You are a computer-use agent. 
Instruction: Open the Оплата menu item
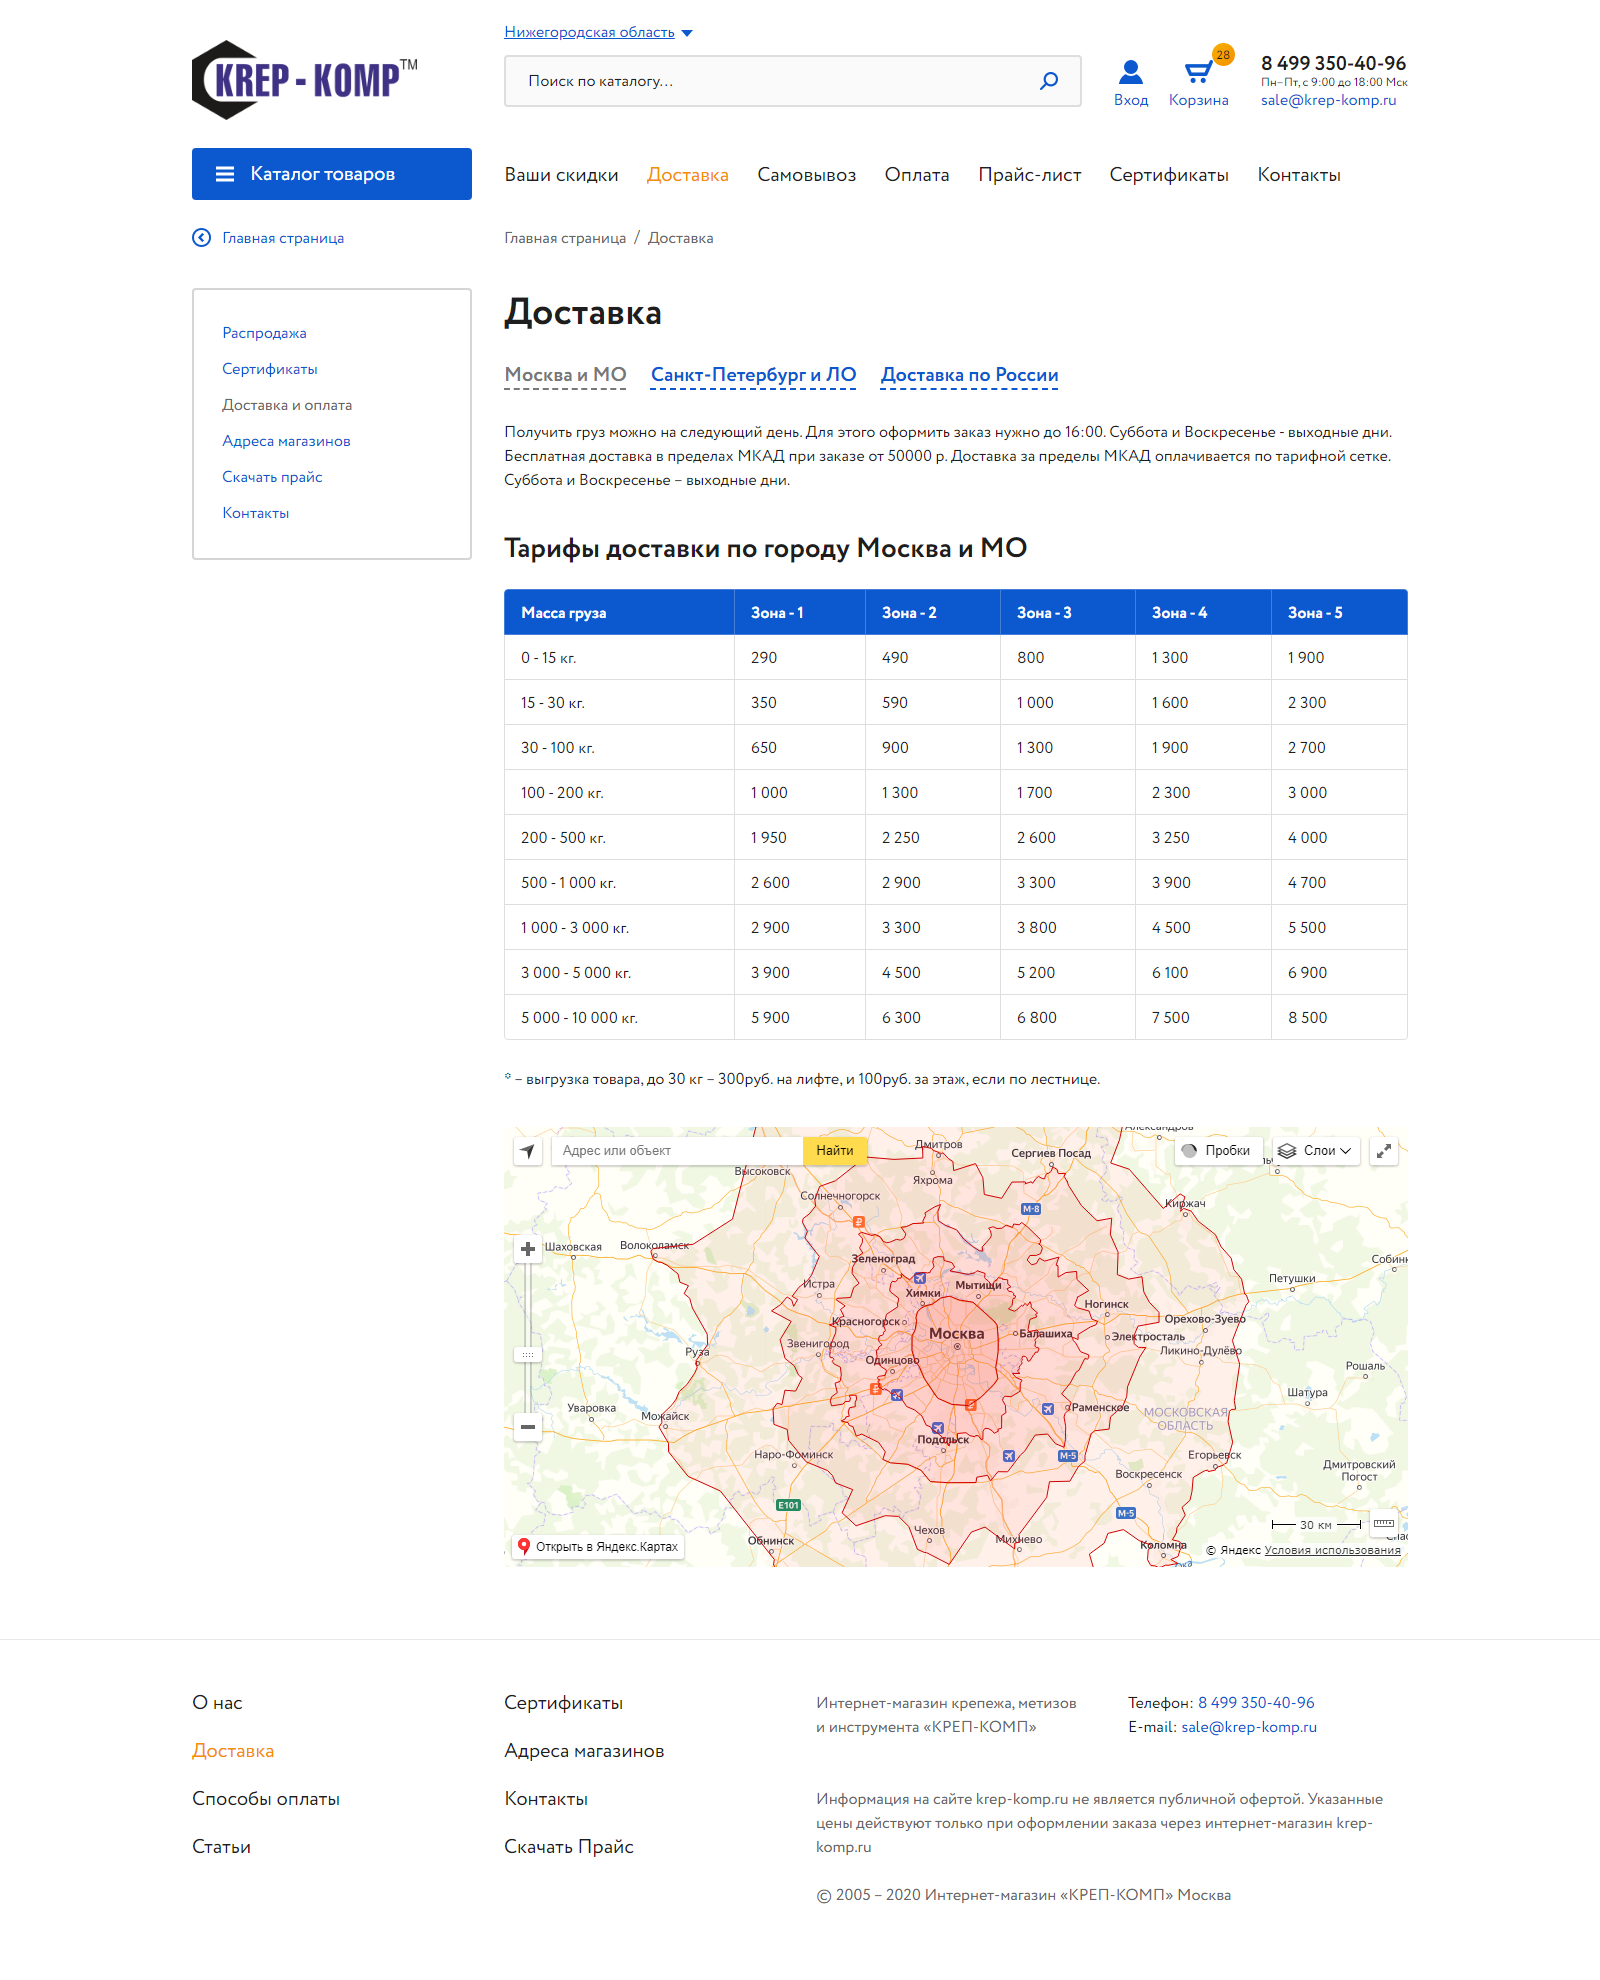coord(917,175)
